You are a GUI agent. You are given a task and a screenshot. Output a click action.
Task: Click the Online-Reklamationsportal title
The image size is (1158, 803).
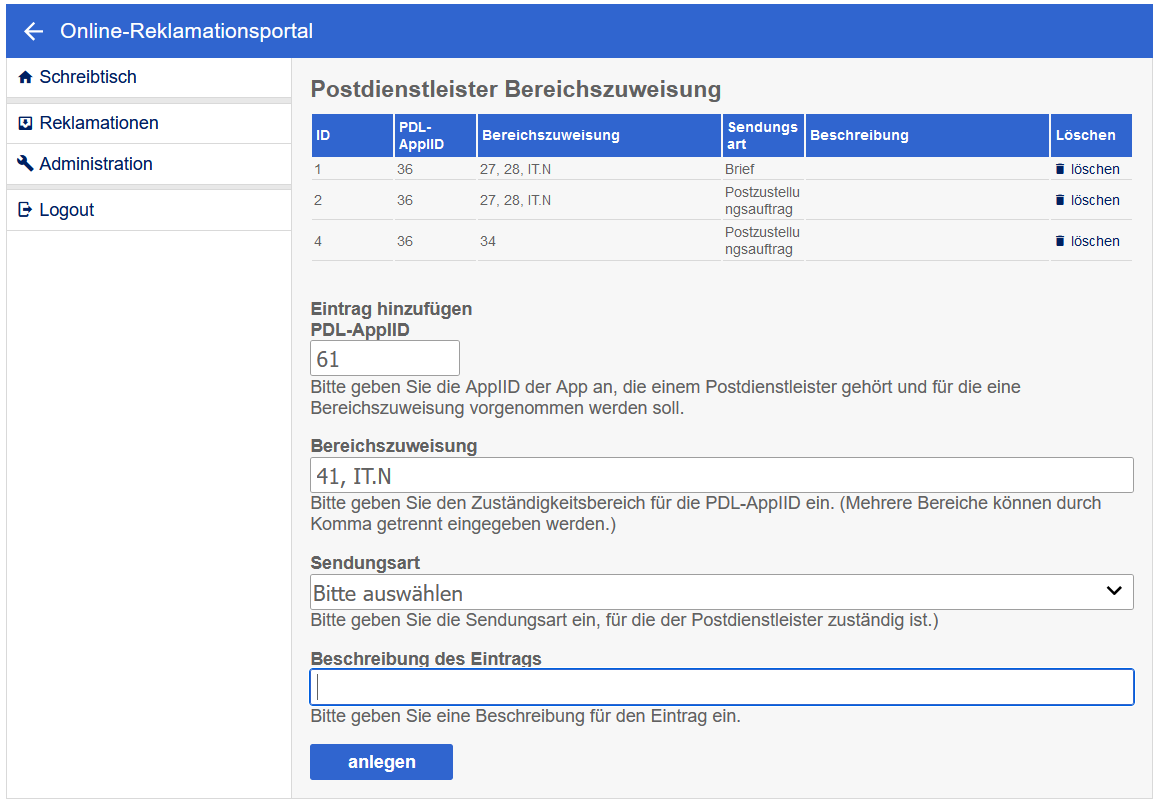point(186,31)
